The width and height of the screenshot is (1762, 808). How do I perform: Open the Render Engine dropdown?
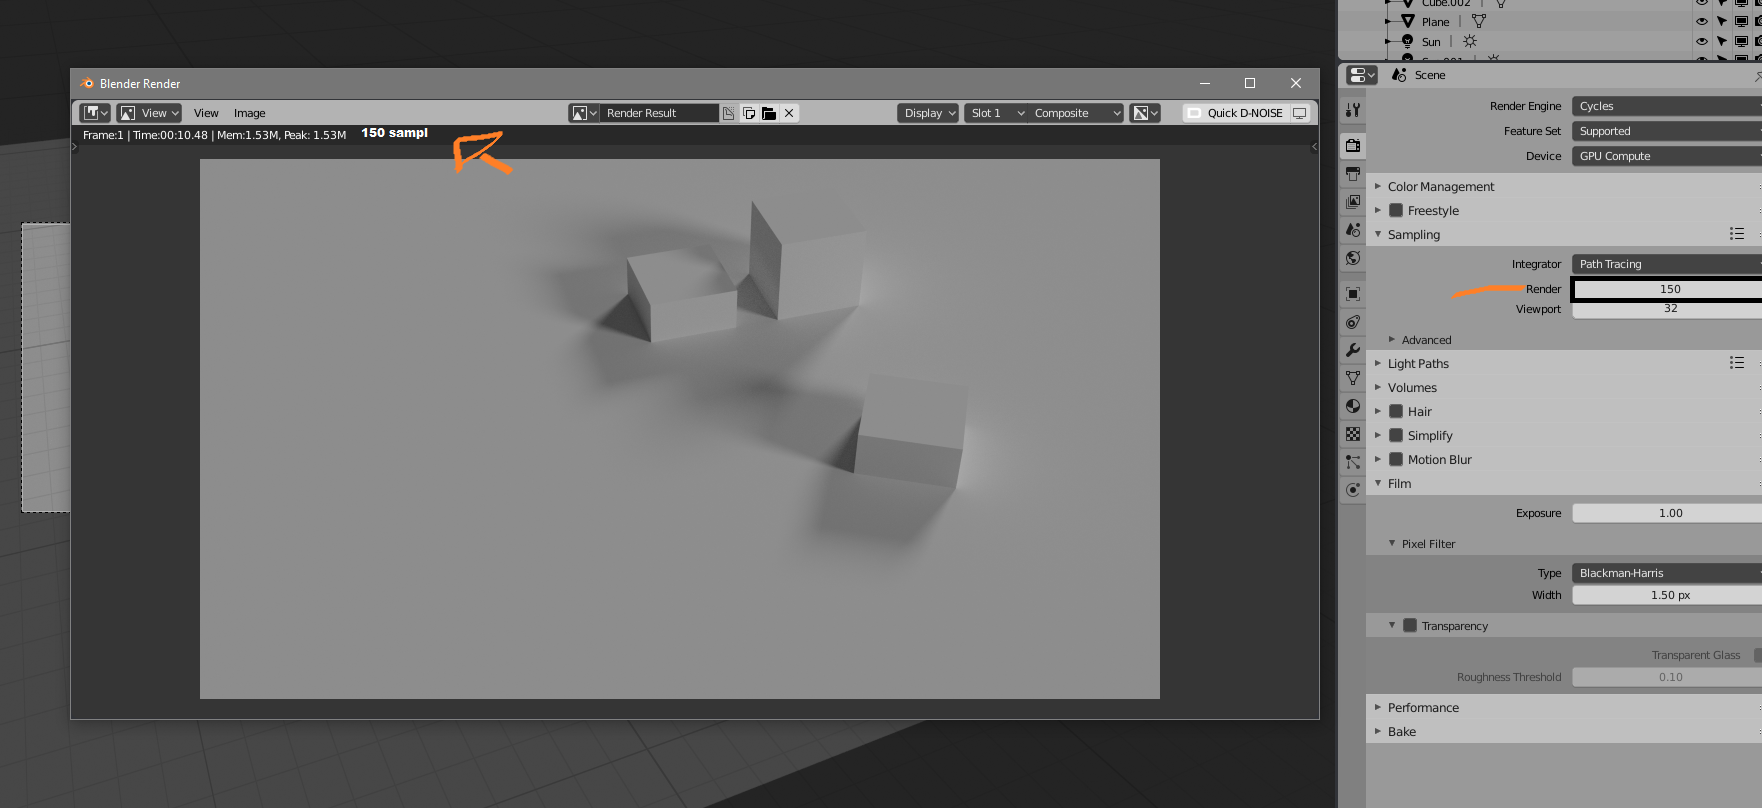[1667, 106]
